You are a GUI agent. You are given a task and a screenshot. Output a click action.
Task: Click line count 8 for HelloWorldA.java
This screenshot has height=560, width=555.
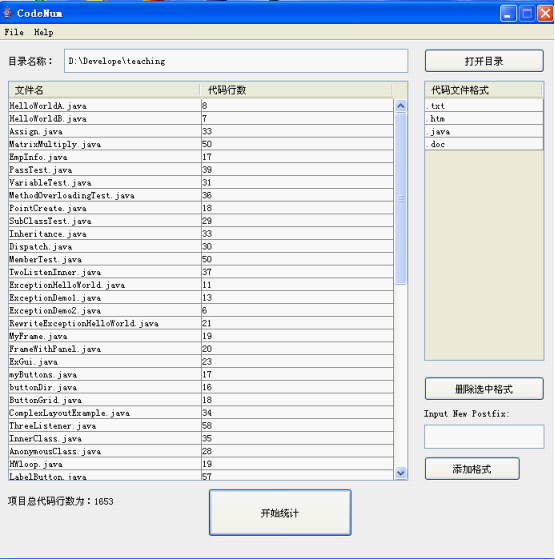pyautogui.click(x=205, y=106)
